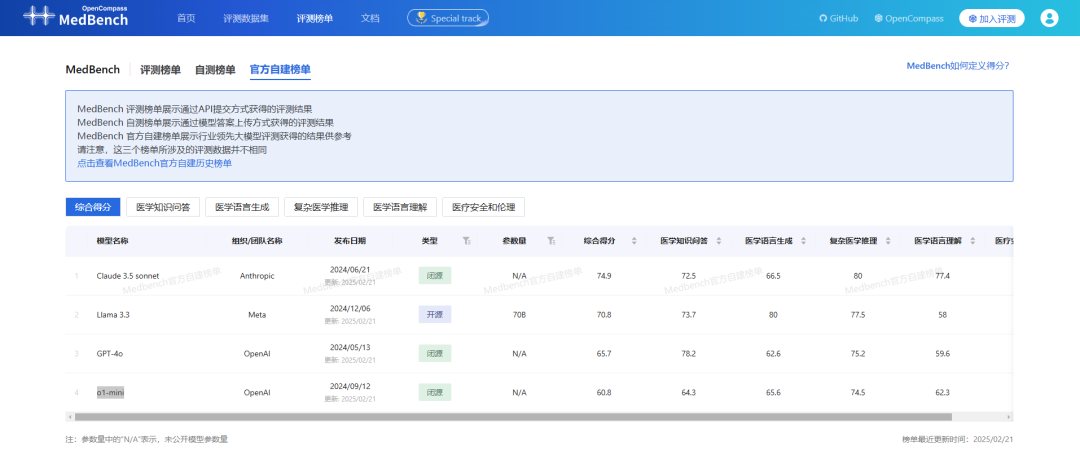The width and height of the screenshot is (1080, 468).
Task: Open the filter icon in 类型 column
Action: (467, 241)
